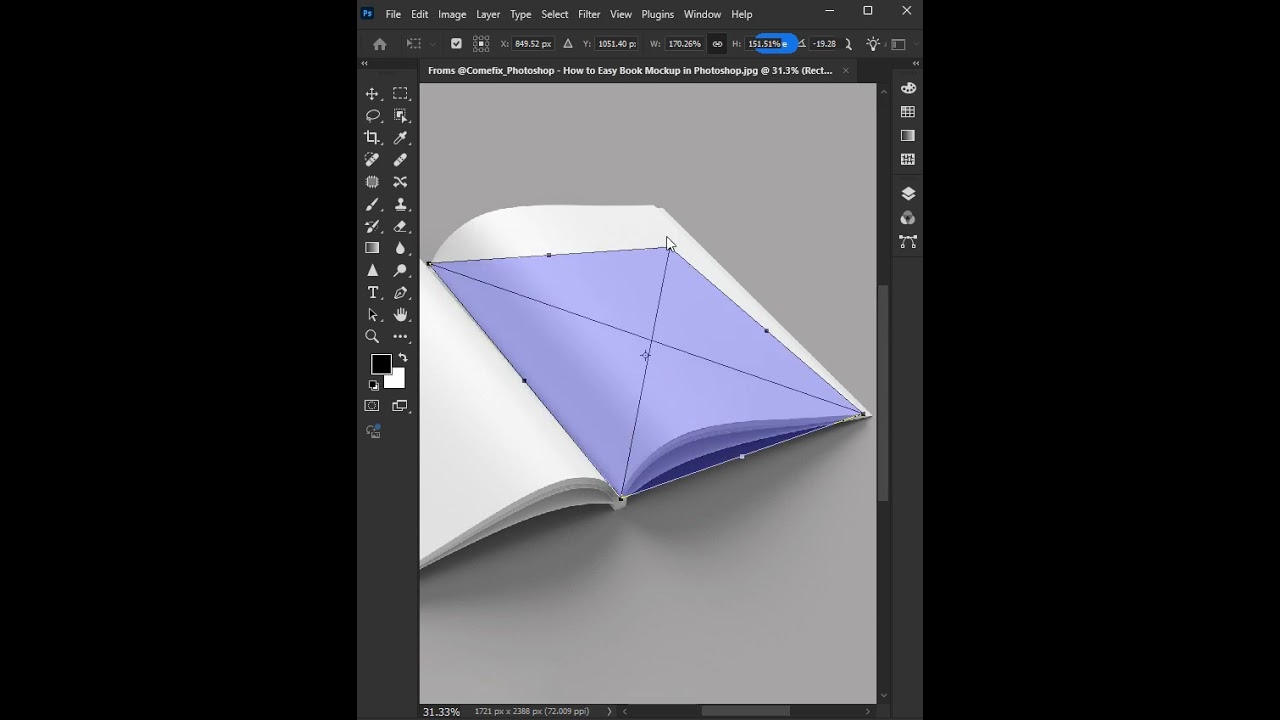The height and width of the screenshot is (720, 1280).
Task: Choose the Spot Healing Brush tool
Action: (x=372, y=160)
